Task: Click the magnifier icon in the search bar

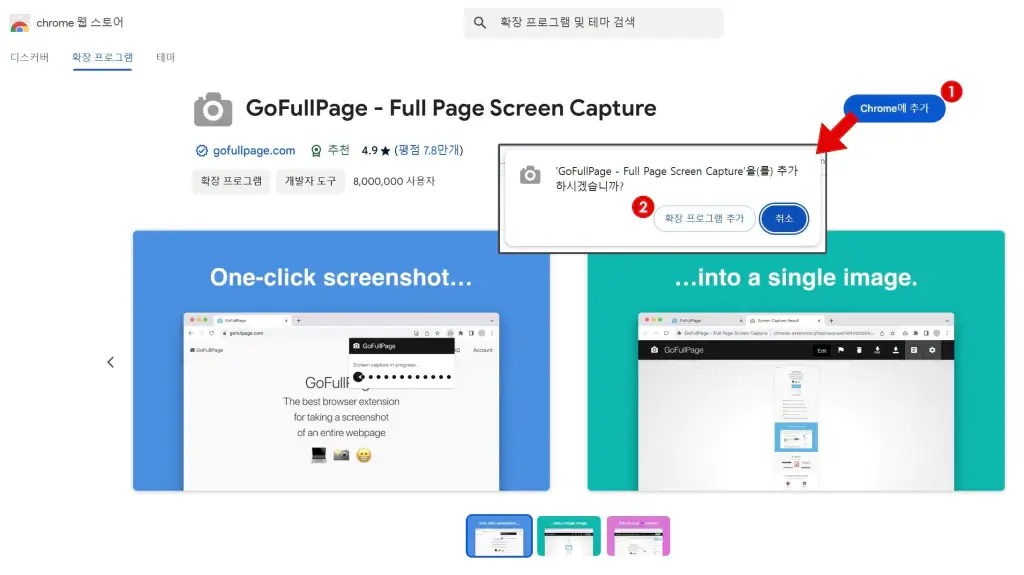Action: (x=480, y=23)
